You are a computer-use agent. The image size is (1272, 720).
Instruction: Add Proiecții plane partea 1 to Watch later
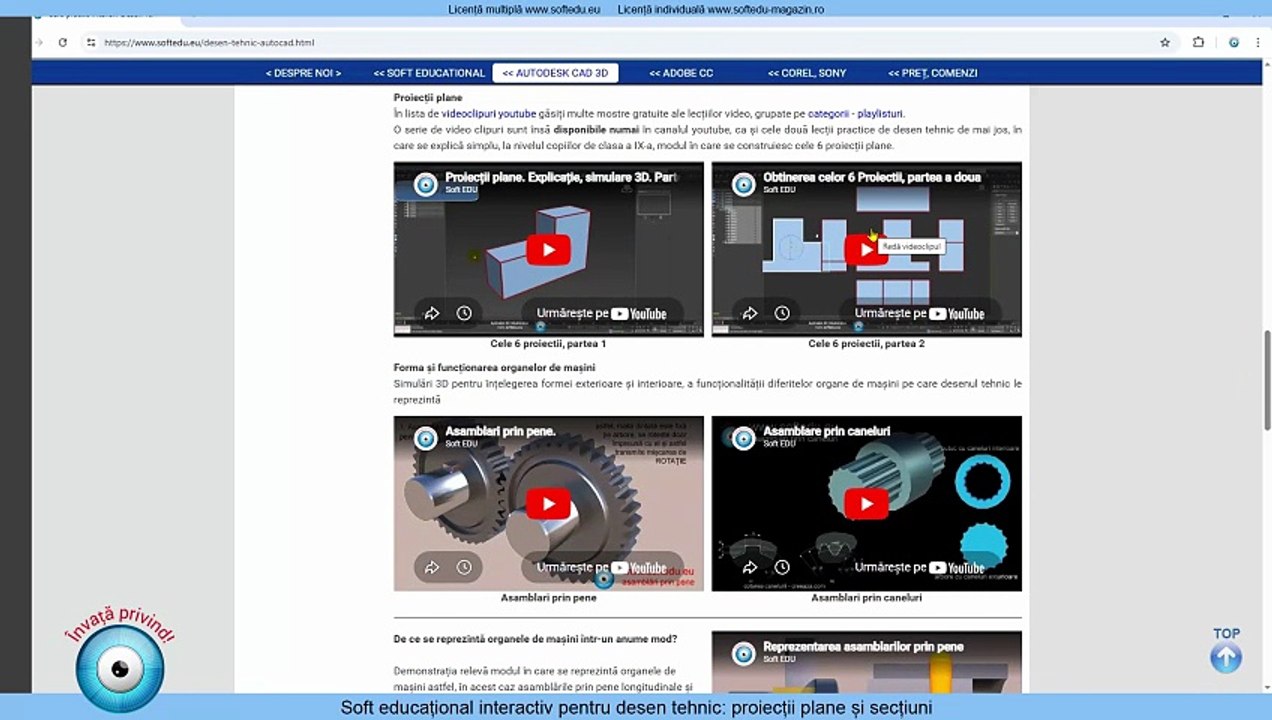464,313
